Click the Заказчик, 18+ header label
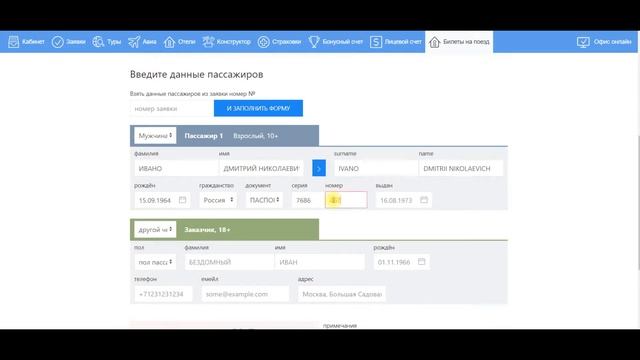Image resolution: width=640 pixels, height=360 pixels. pos(207,229)
